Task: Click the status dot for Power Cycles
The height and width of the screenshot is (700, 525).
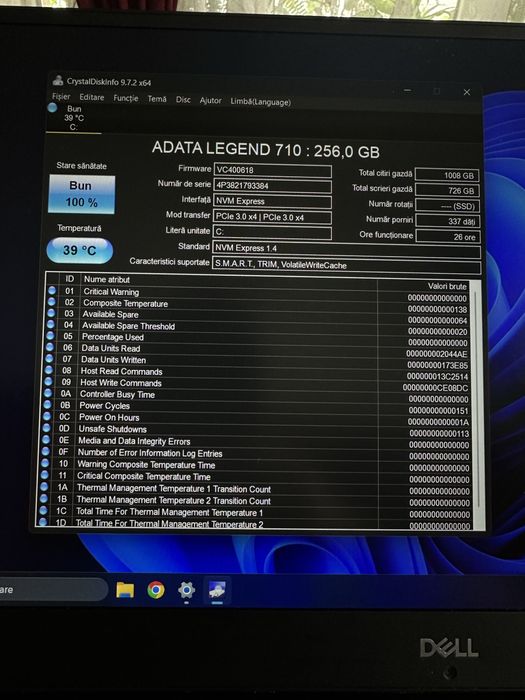Action: [x=47, y=404]
